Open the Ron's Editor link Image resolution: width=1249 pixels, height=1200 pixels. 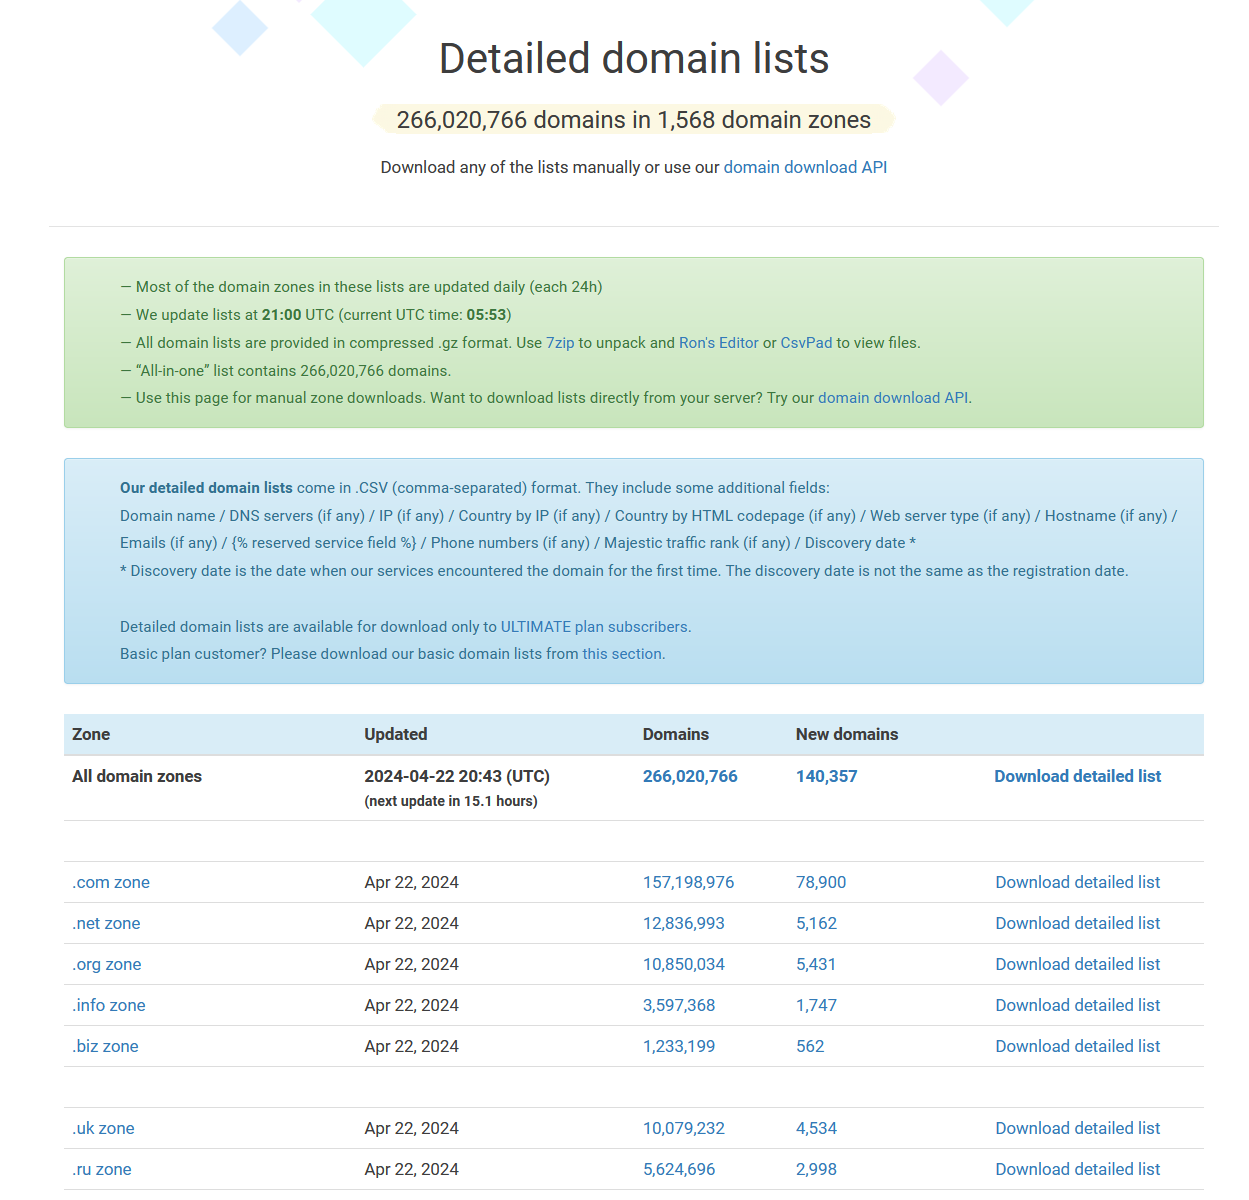[x=719, y=343]
